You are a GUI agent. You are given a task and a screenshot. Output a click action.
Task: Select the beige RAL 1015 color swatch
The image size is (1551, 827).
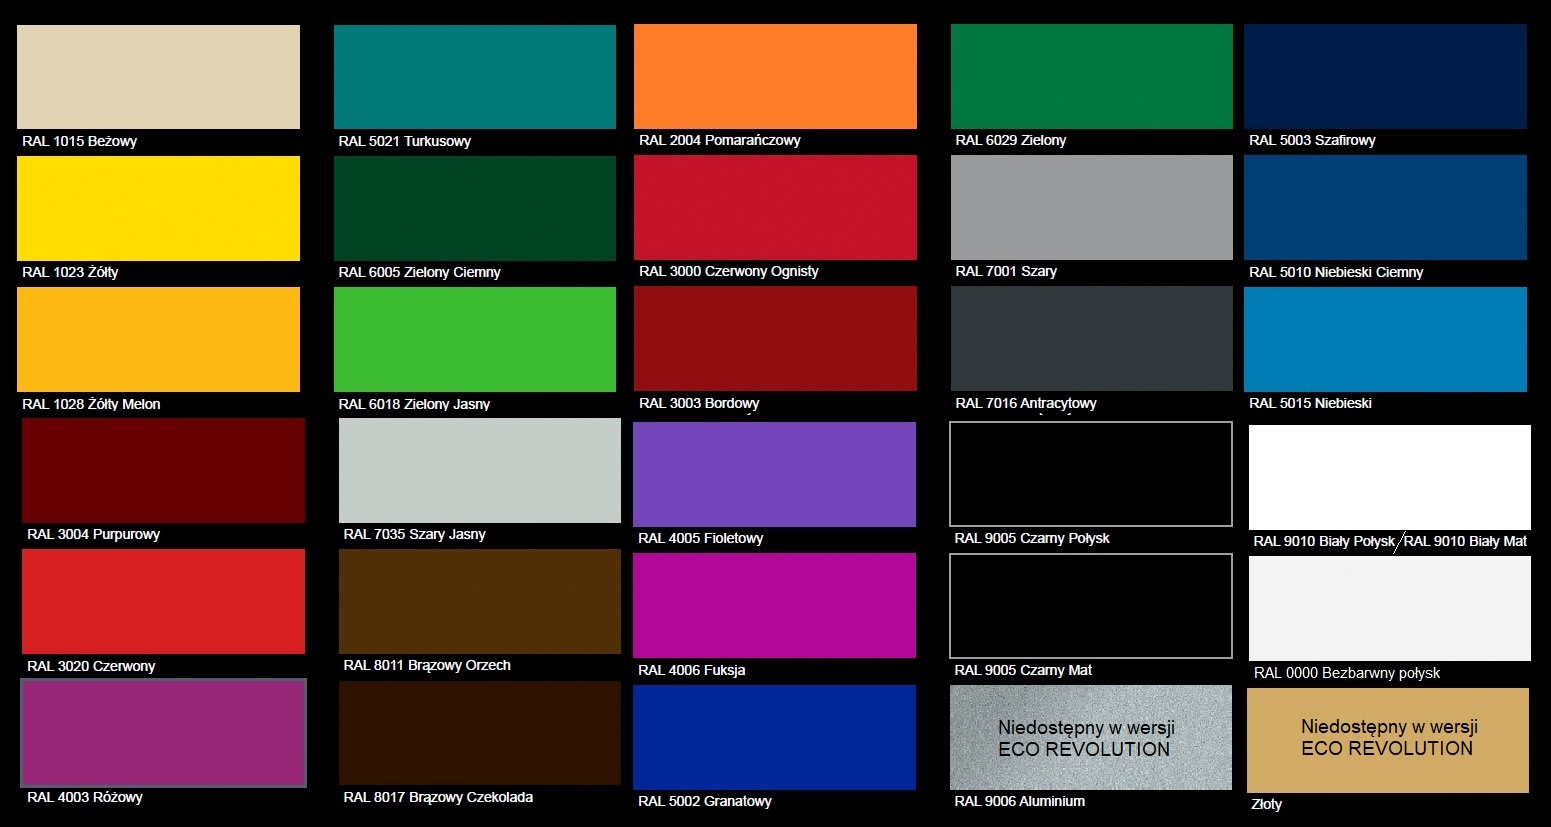[158, 77]
